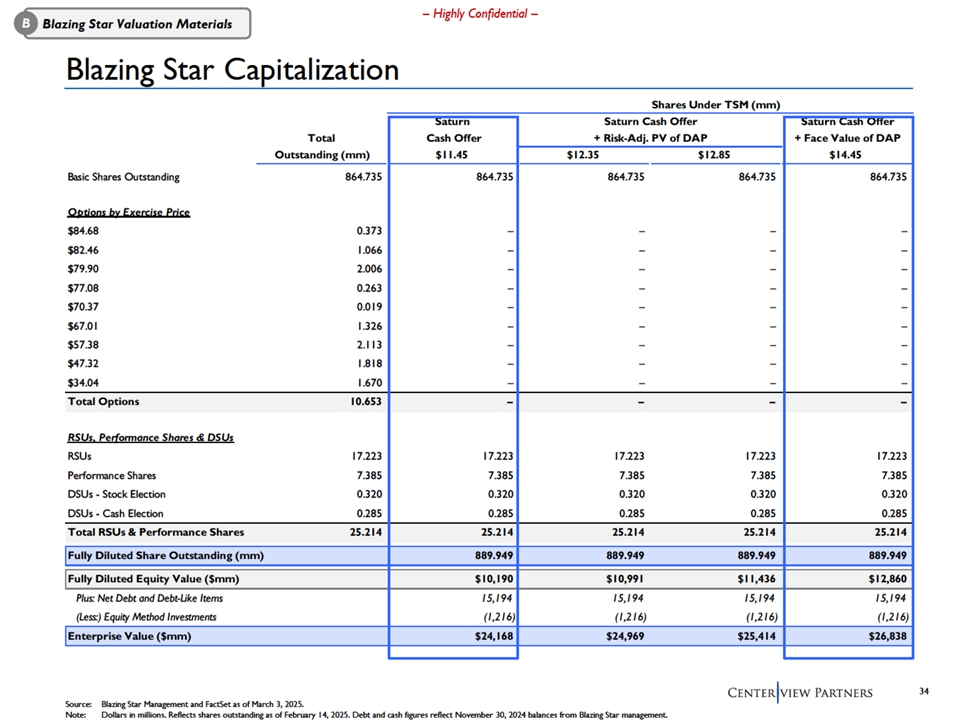Select the Fully Diluted Share Outstanding row label
The image size is (960, 720).
(x=166, y=554)
